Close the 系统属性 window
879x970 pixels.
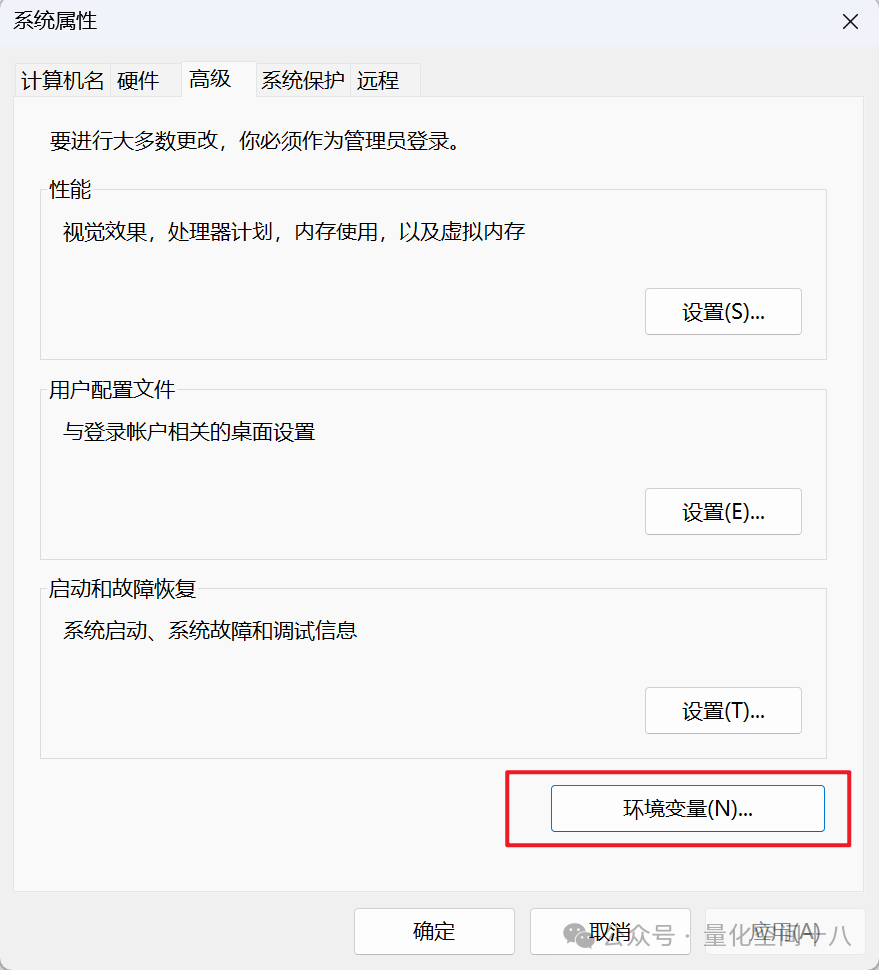(851, 22)
